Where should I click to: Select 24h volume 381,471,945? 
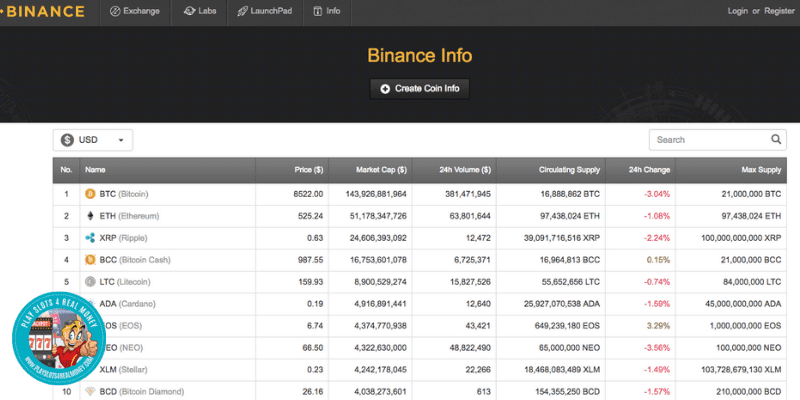[462, 194]
